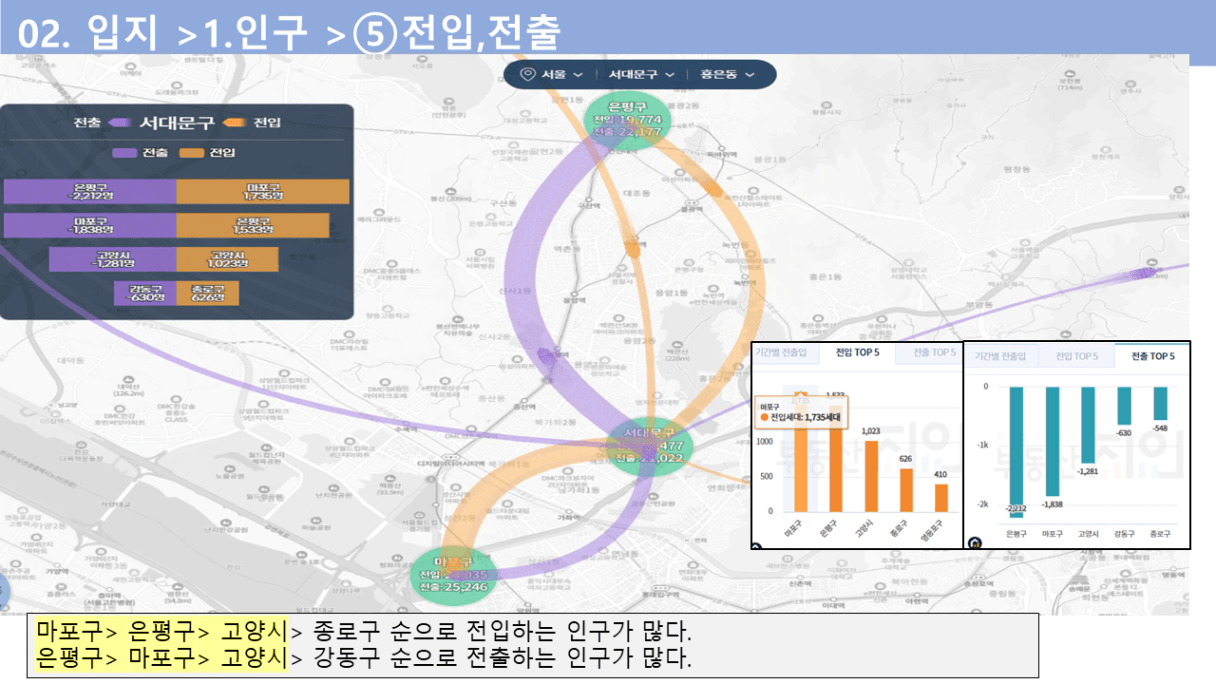Viewport: 1216px width, 684px height.
Task: Click the teal 고양시 -1,281 bar
Action: pos(1088,424)
